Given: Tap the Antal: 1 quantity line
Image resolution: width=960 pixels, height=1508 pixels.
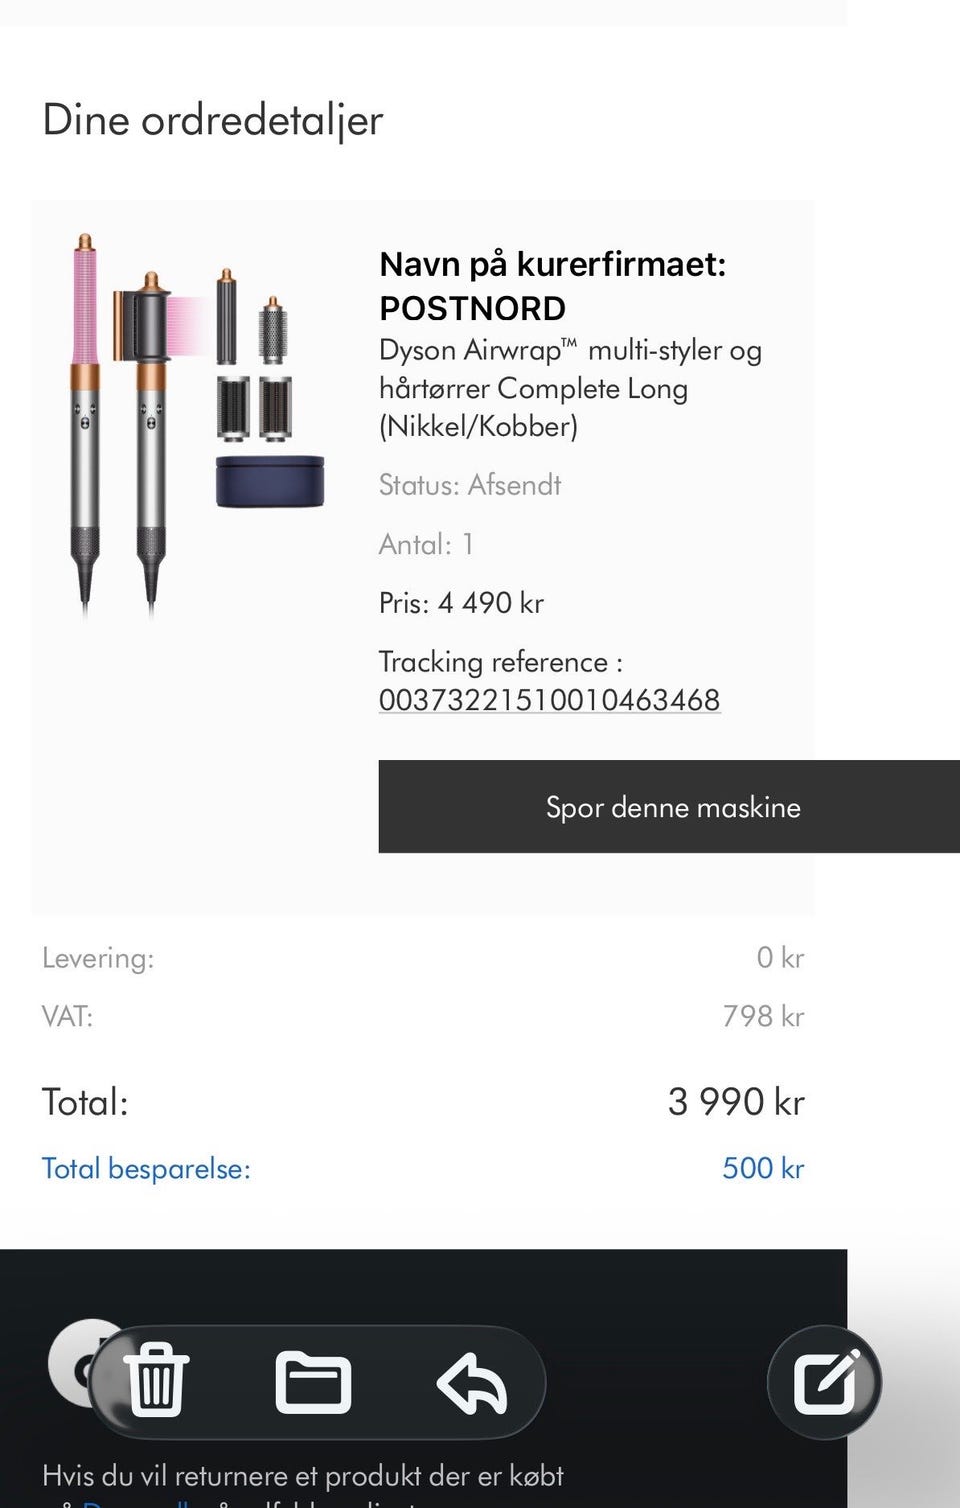Looking at the screenshot, I should [x=426, y=544].
